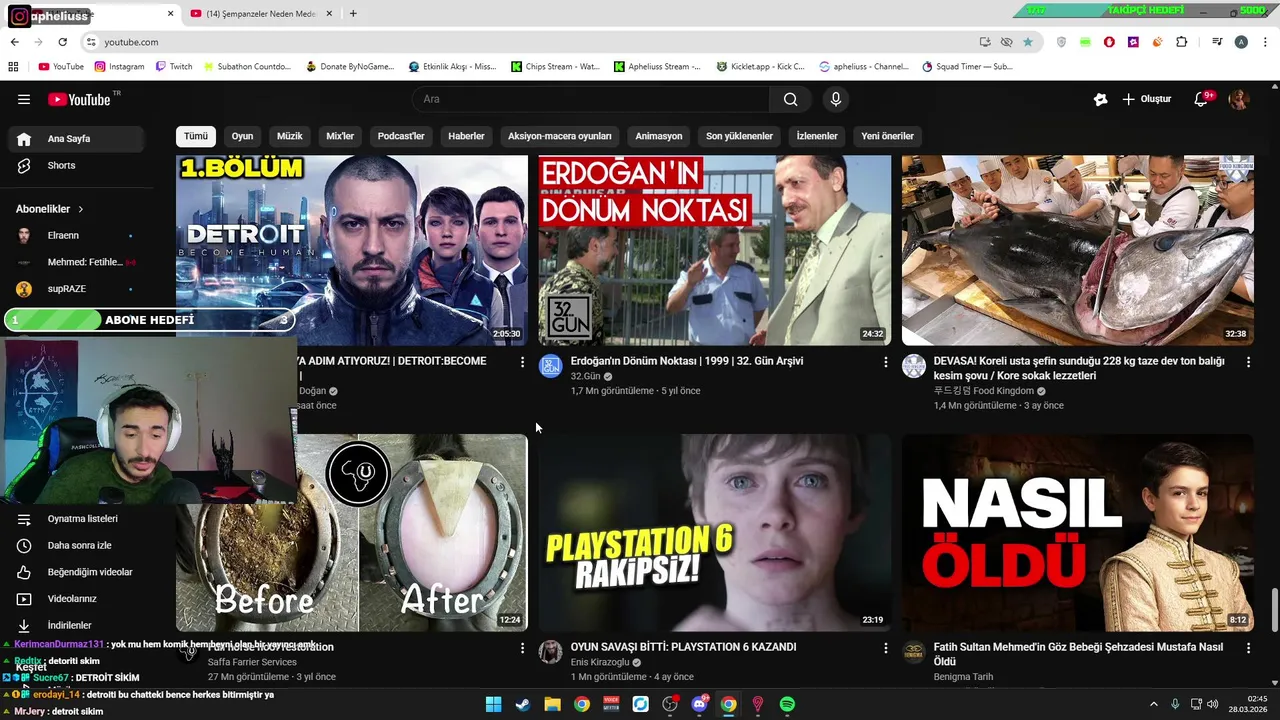Screen dimensions: 1280x720
Task: Open Enis Kirazoglu channel avatar
Action: click(551, 652)
